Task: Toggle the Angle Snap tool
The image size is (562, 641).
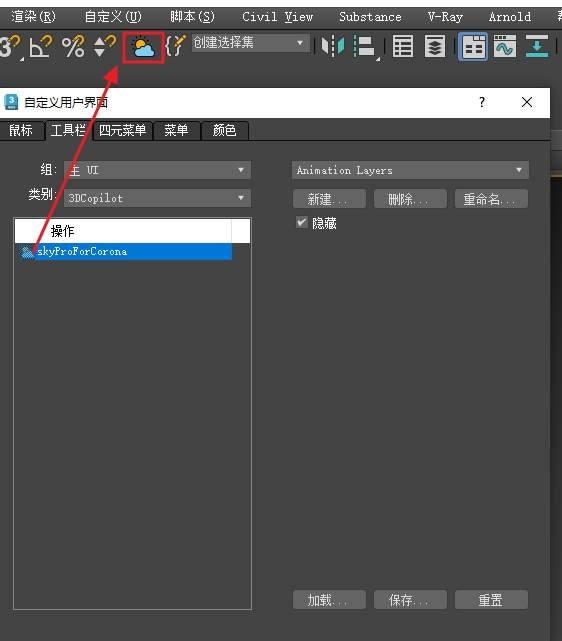Action: (41, 46)
